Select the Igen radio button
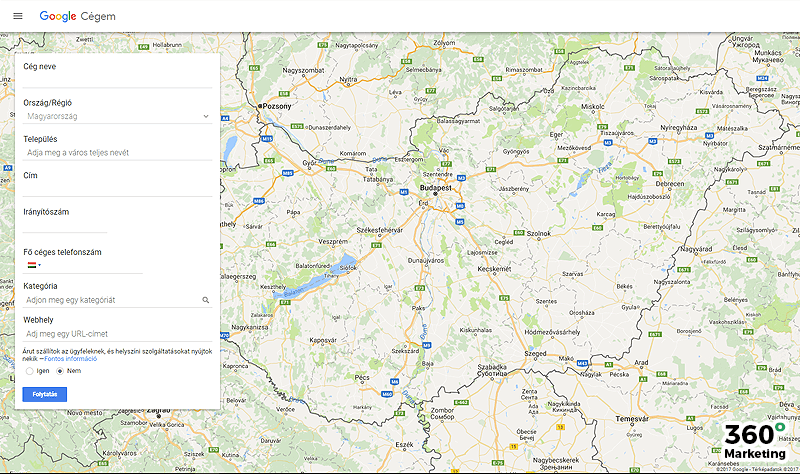This screenshot has height=474, width=800. pos(30,371)
